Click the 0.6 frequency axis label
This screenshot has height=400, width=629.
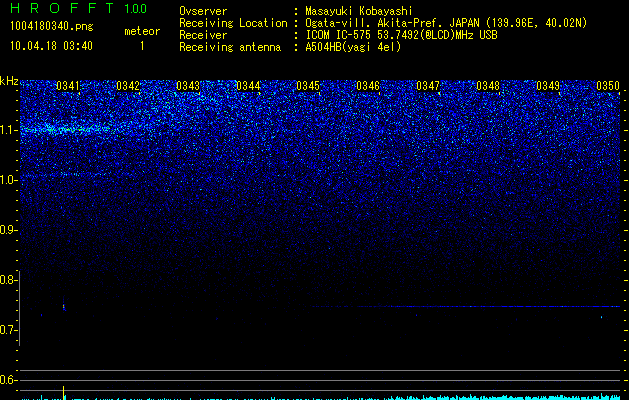[x=9, y=380]
